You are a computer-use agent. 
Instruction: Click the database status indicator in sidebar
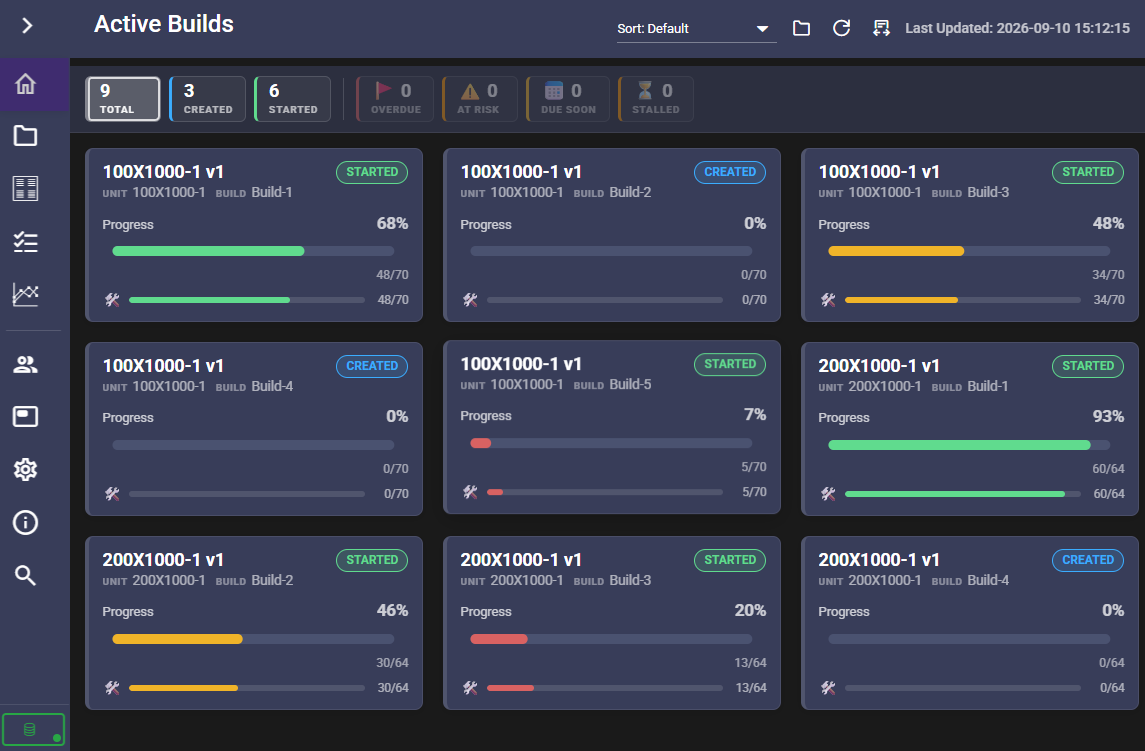(x=34, y=729)
